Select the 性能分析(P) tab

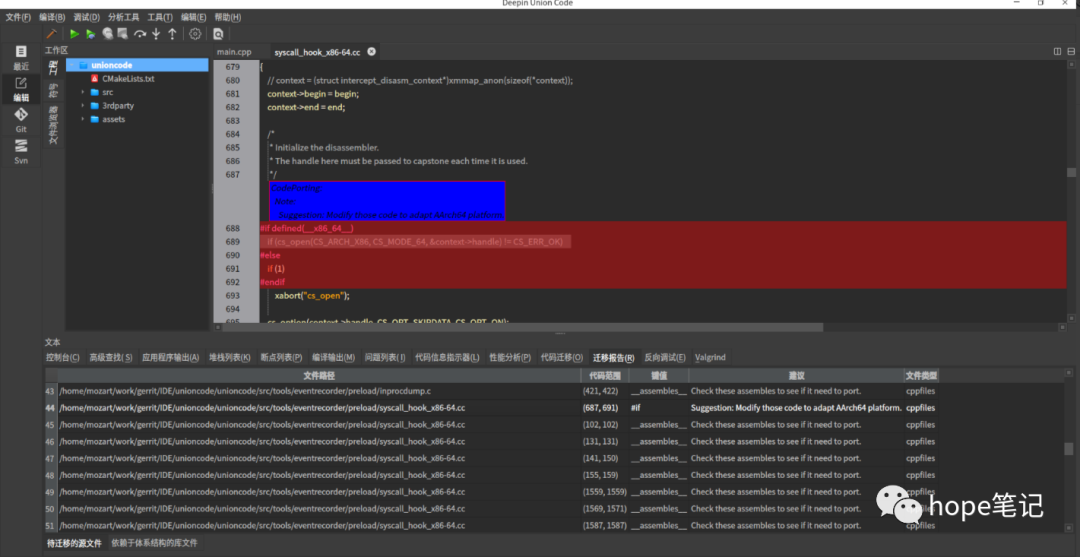(x=510, y=357)
